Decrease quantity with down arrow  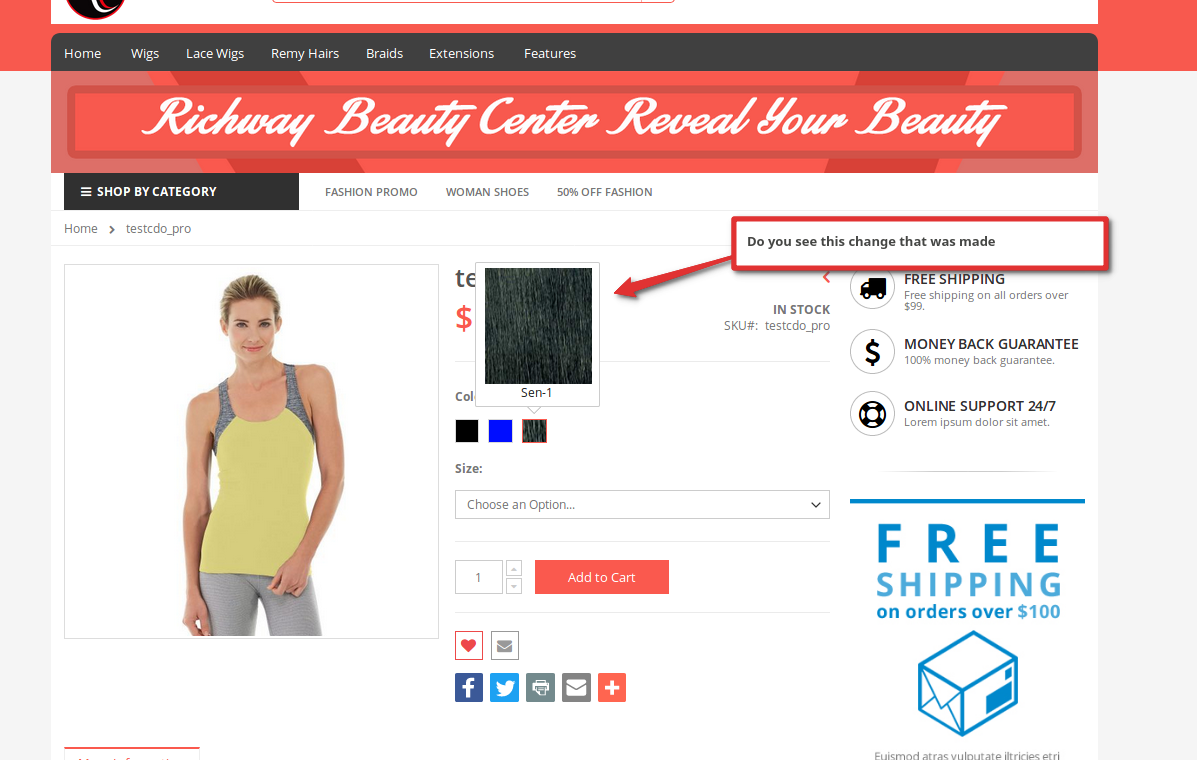(x=514, y=586)
